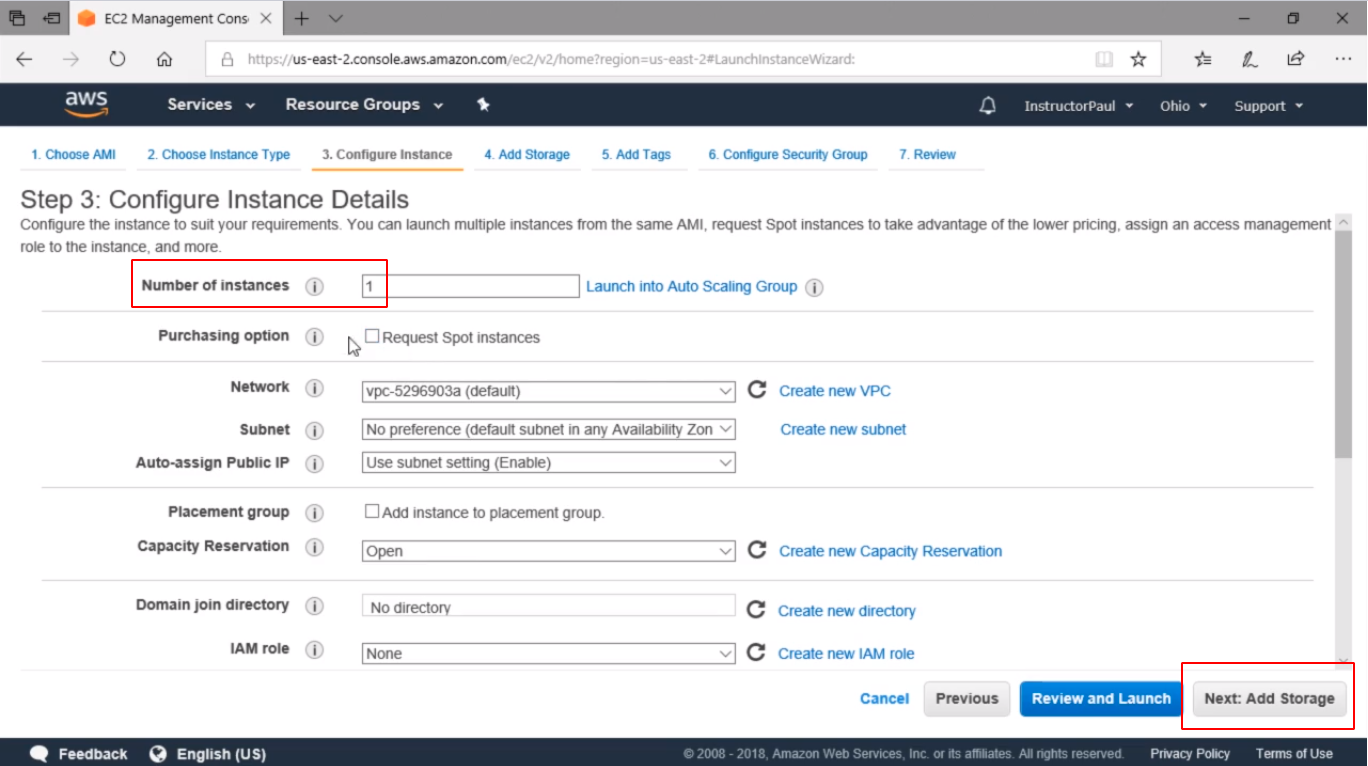This screenshot has height=766, width=1368.
Task: Click info icon for Domain join directory
Action: click(x=314, y=606)
